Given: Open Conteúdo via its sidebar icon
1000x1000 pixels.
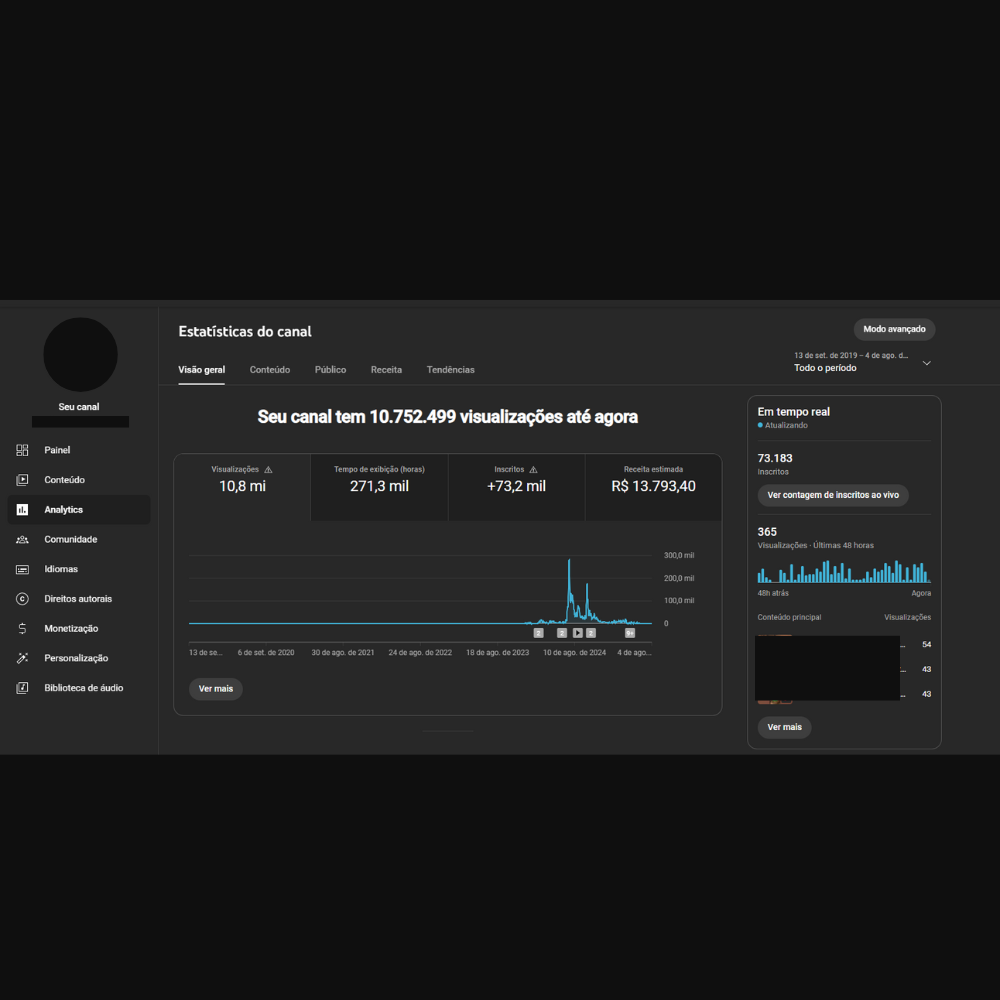Looking at the screenshot, I should (x=22, y=480).
